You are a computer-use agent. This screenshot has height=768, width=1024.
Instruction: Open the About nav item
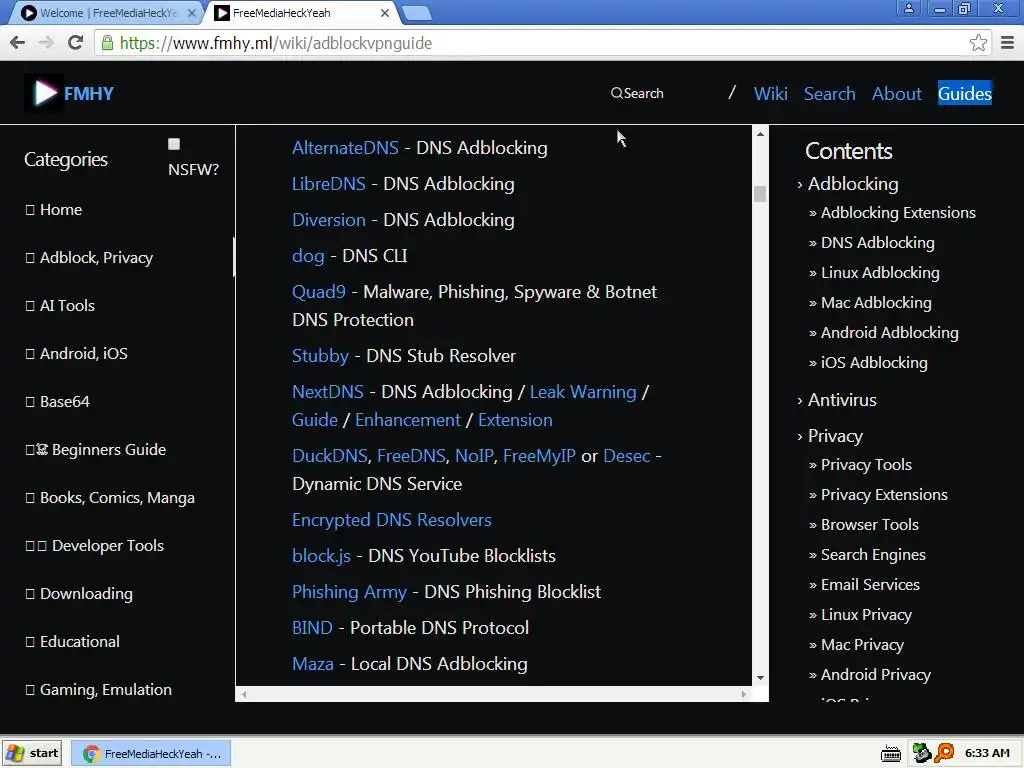(897, 93)
